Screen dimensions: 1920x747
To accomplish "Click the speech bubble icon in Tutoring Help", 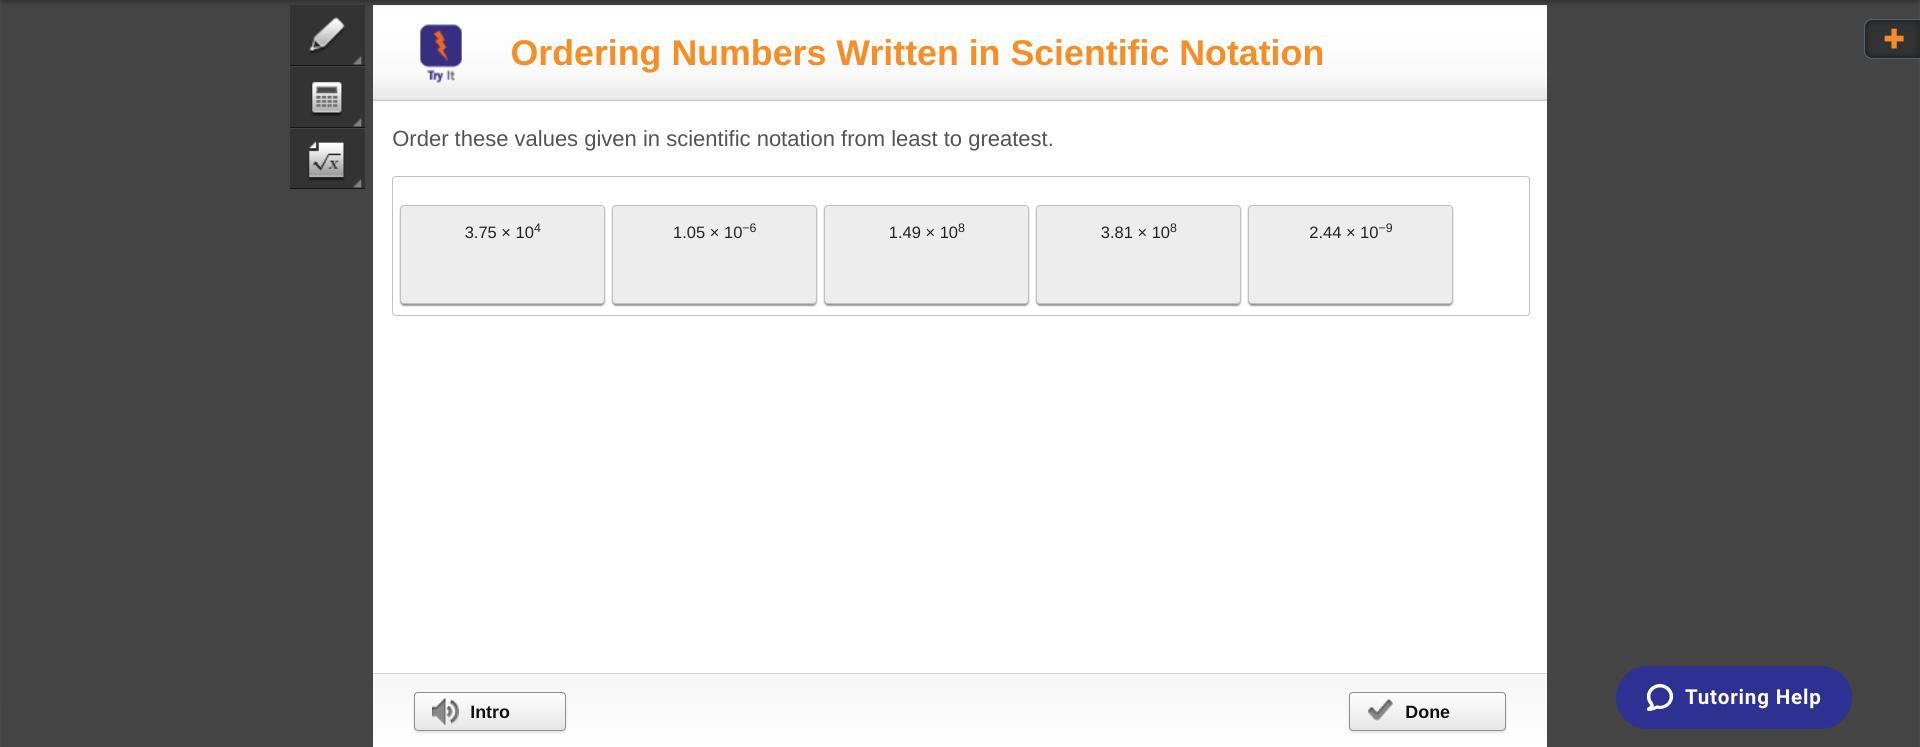I will coord(1660,697).
